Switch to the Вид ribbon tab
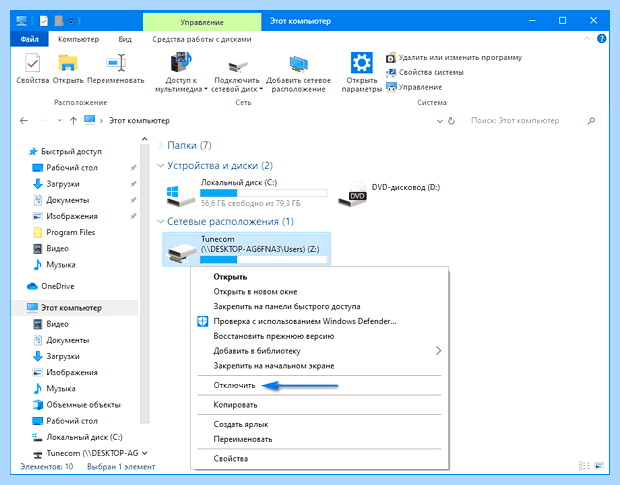The width and height of the screenshot is (620, 485). (125, 39)
